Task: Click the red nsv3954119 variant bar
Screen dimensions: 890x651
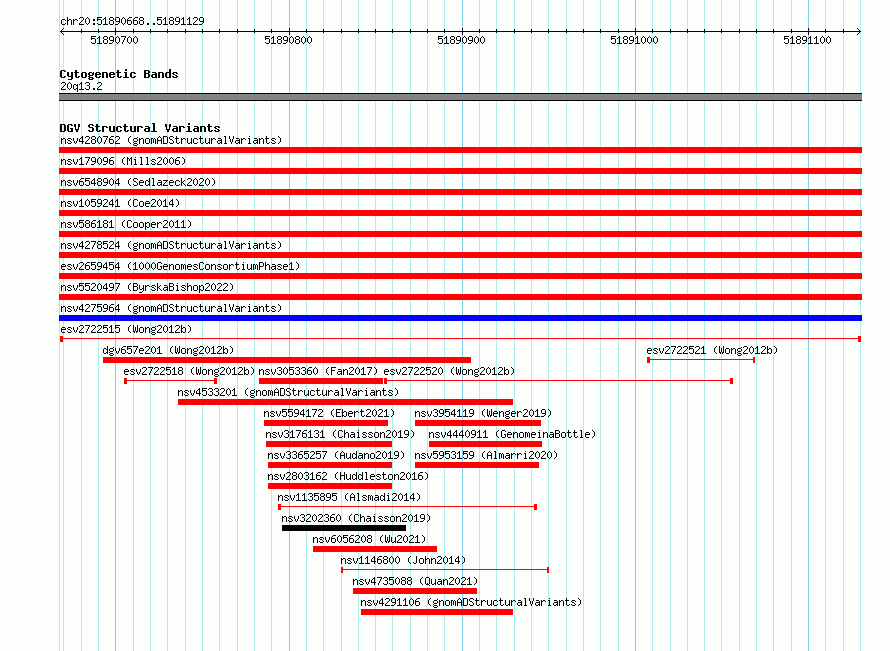Action: coord(478,423)
